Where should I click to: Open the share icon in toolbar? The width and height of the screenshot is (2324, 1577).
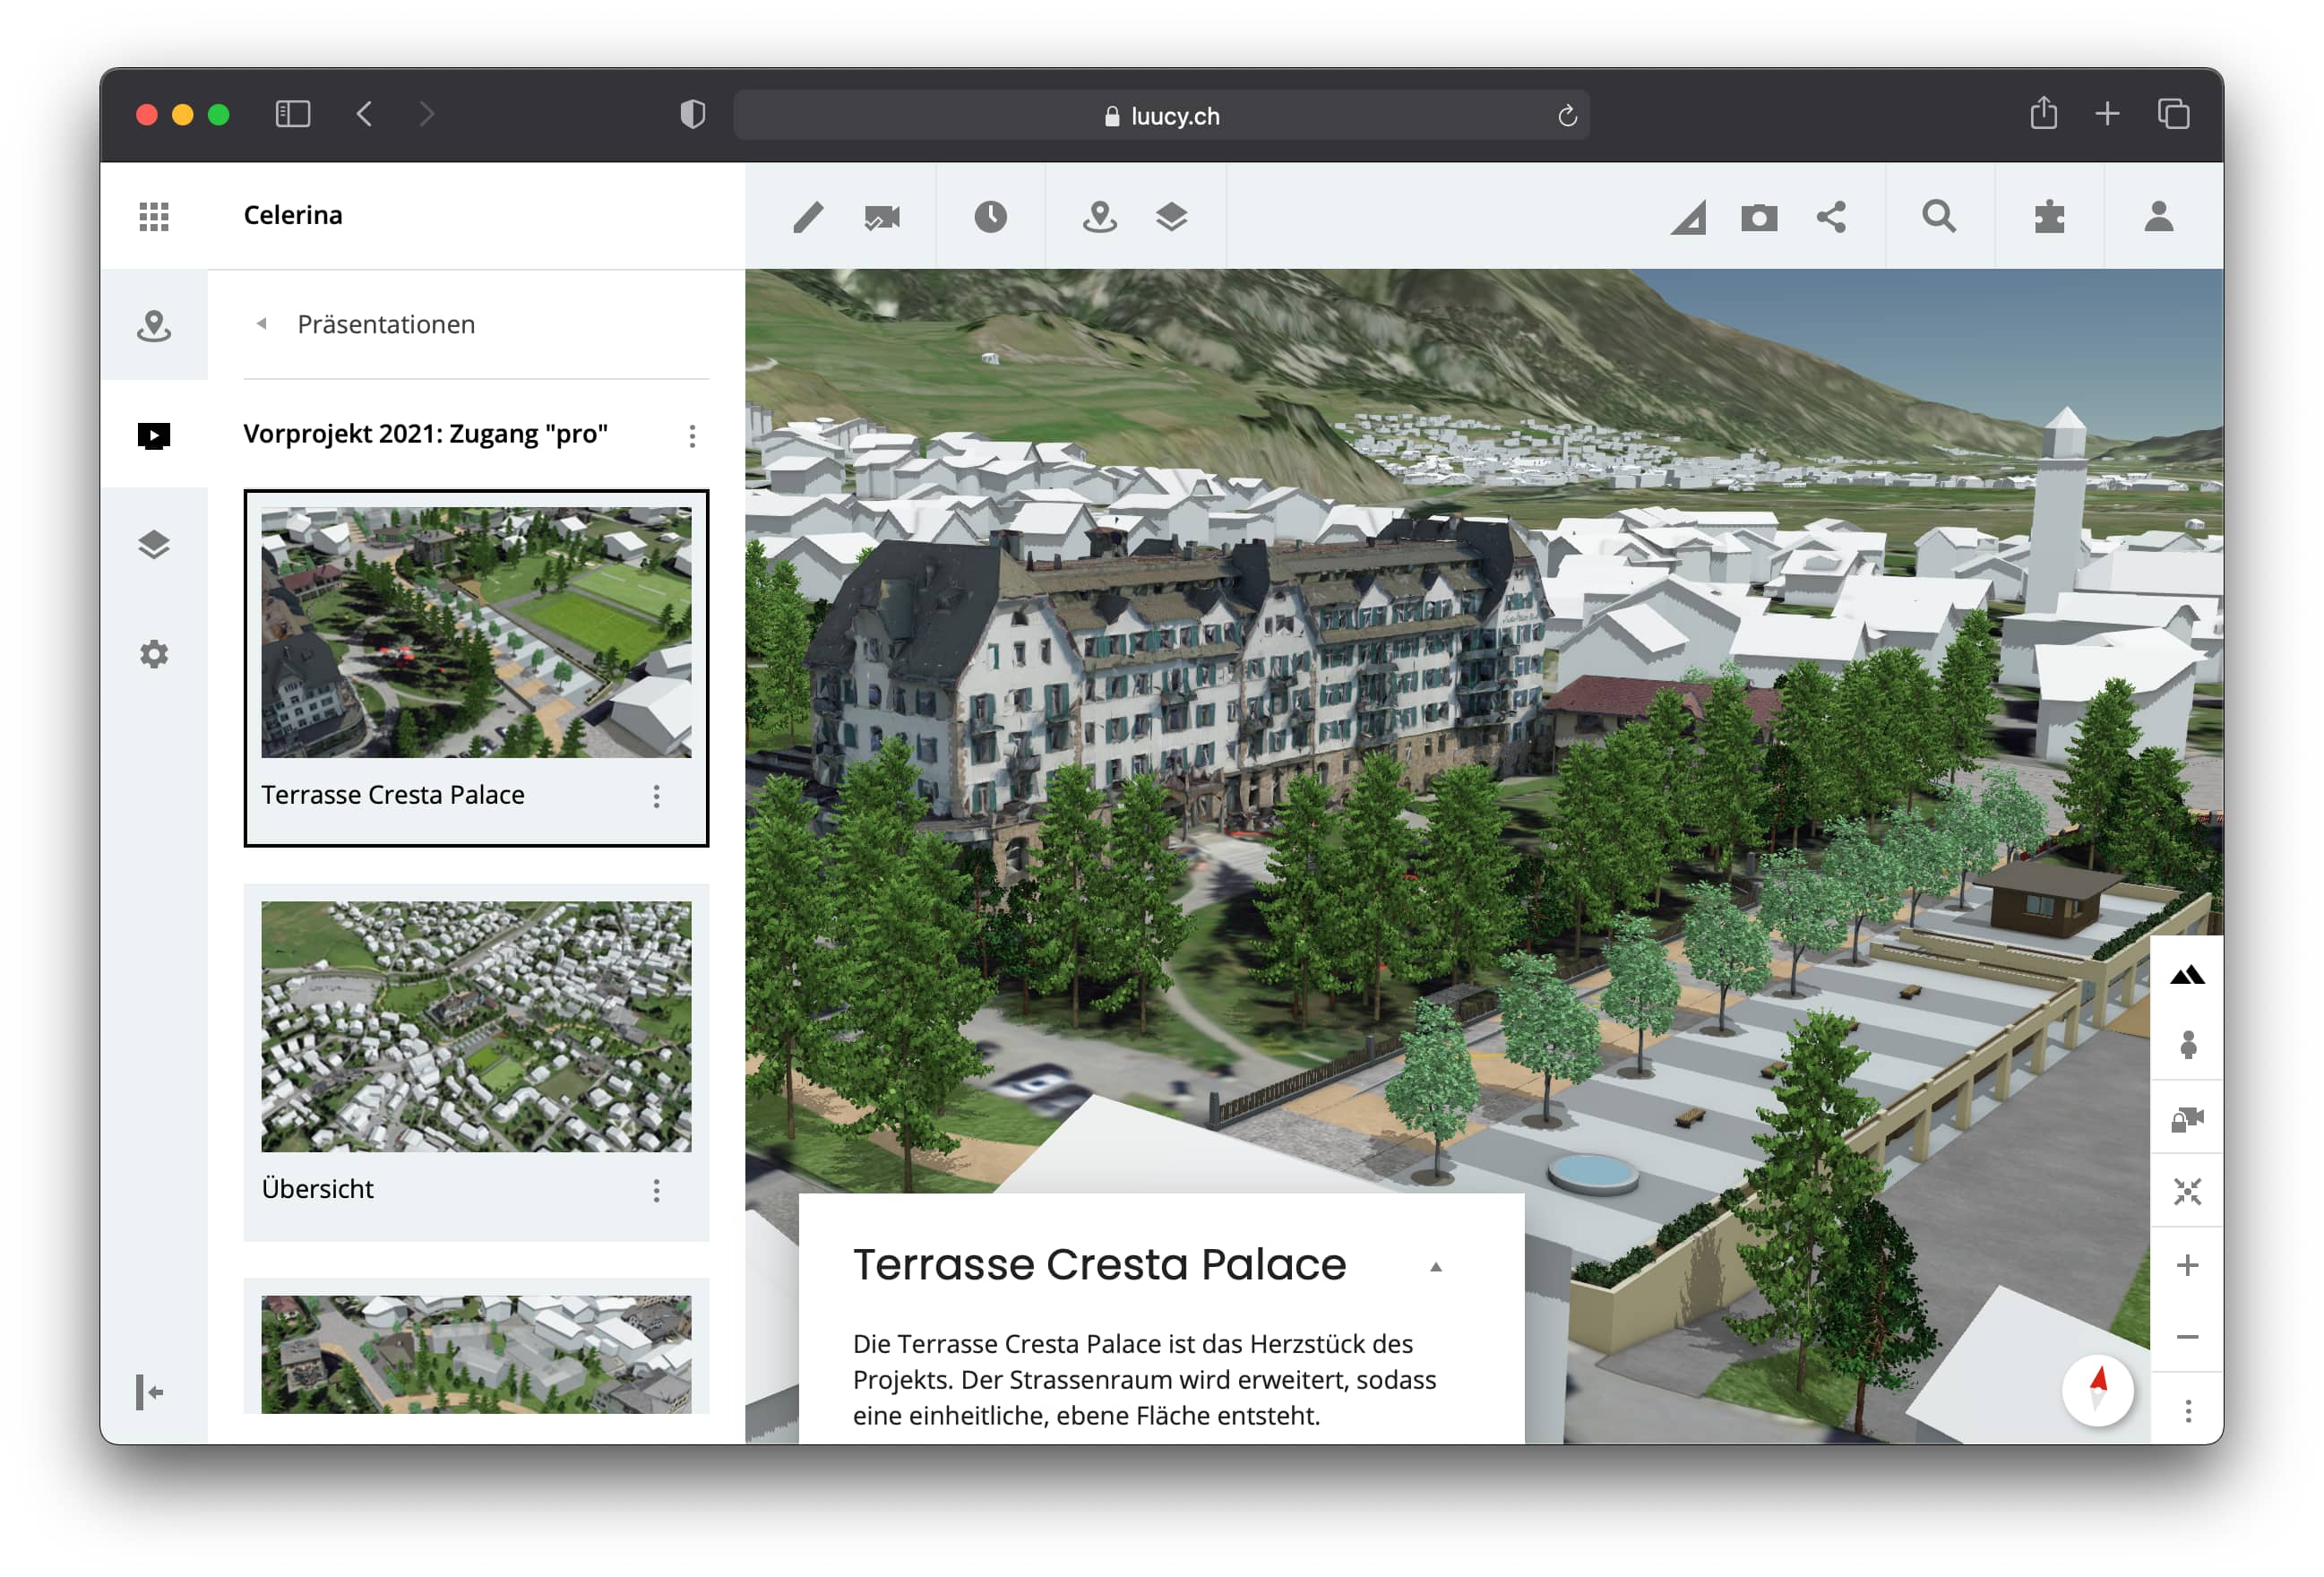[1831, 217]
